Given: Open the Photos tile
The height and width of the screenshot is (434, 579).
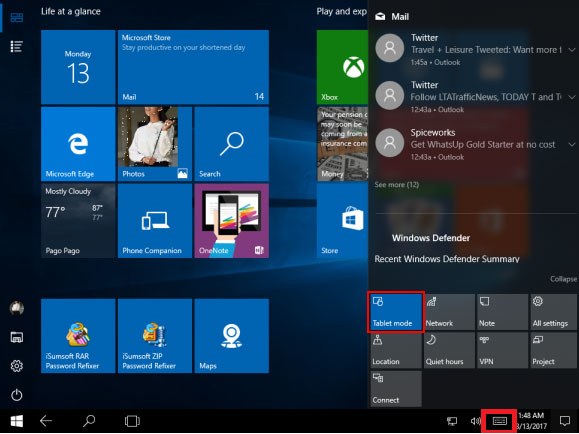Looking at the screenshot, I should pos(155,144).
